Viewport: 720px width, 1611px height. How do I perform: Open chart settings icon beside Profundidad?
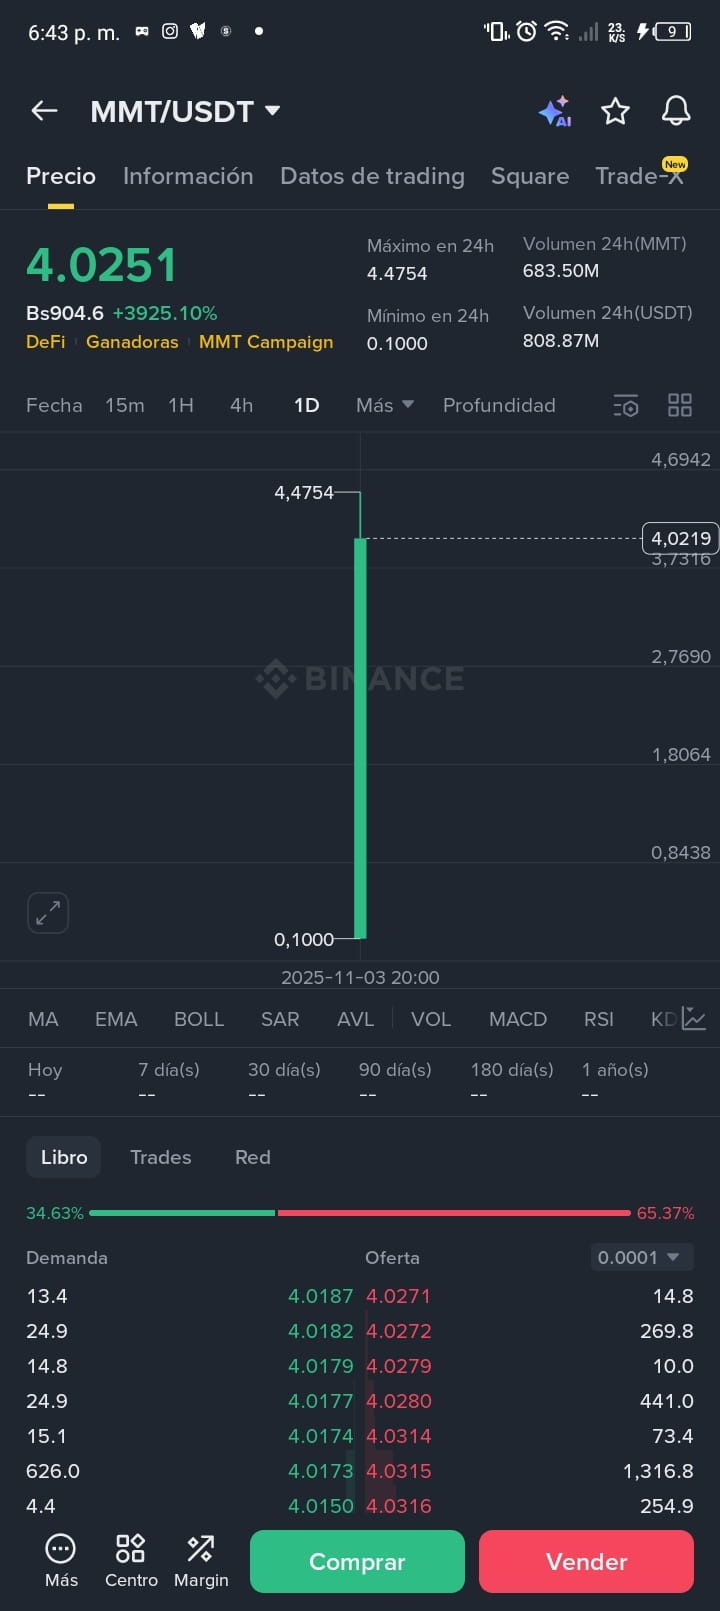click(626, 405)
